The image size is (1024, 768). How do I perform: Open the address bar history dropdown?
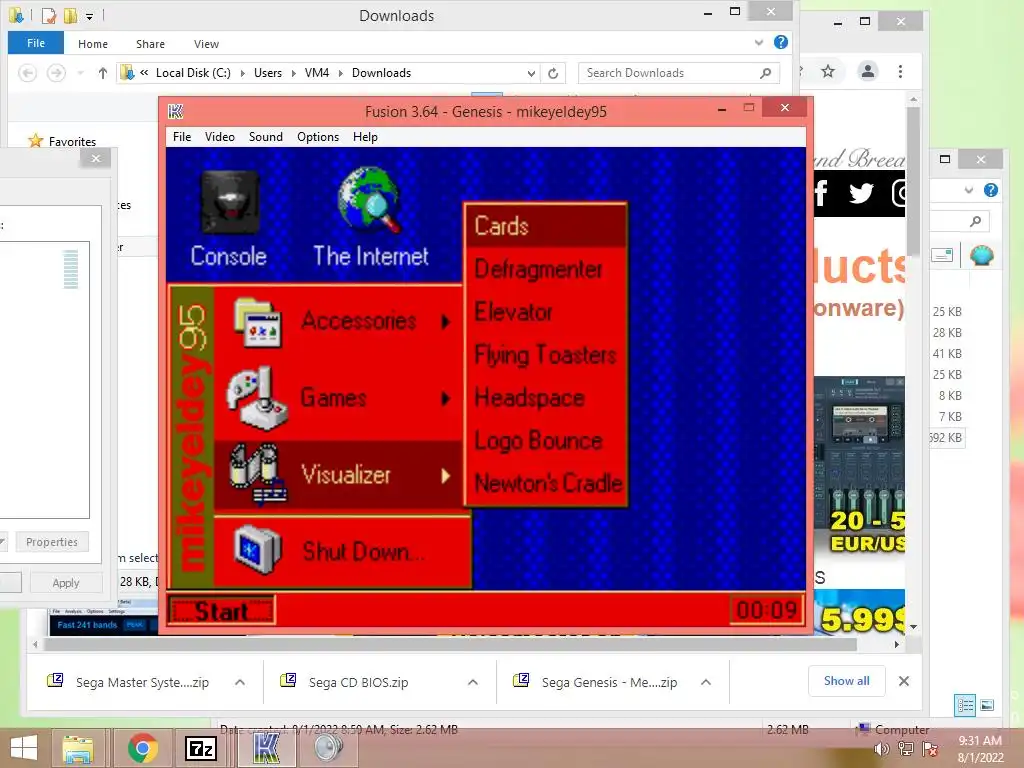[532, 73]
